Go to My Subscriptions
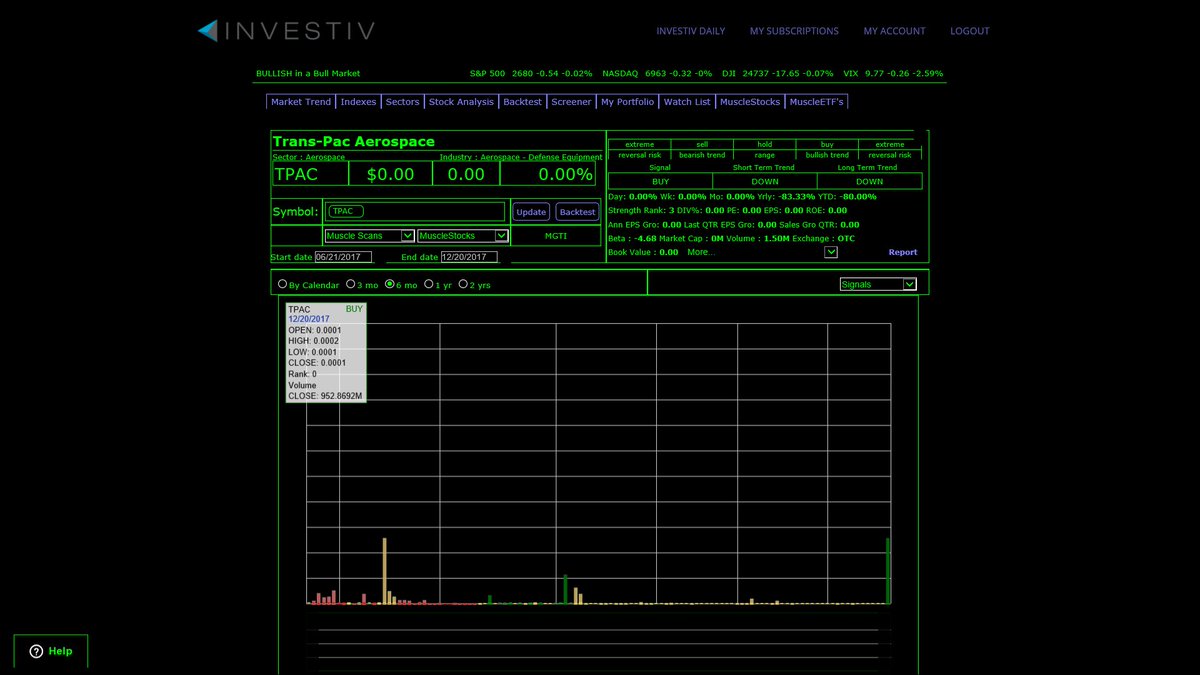This screenshot has height=675, width=1200. click(794, 31)
